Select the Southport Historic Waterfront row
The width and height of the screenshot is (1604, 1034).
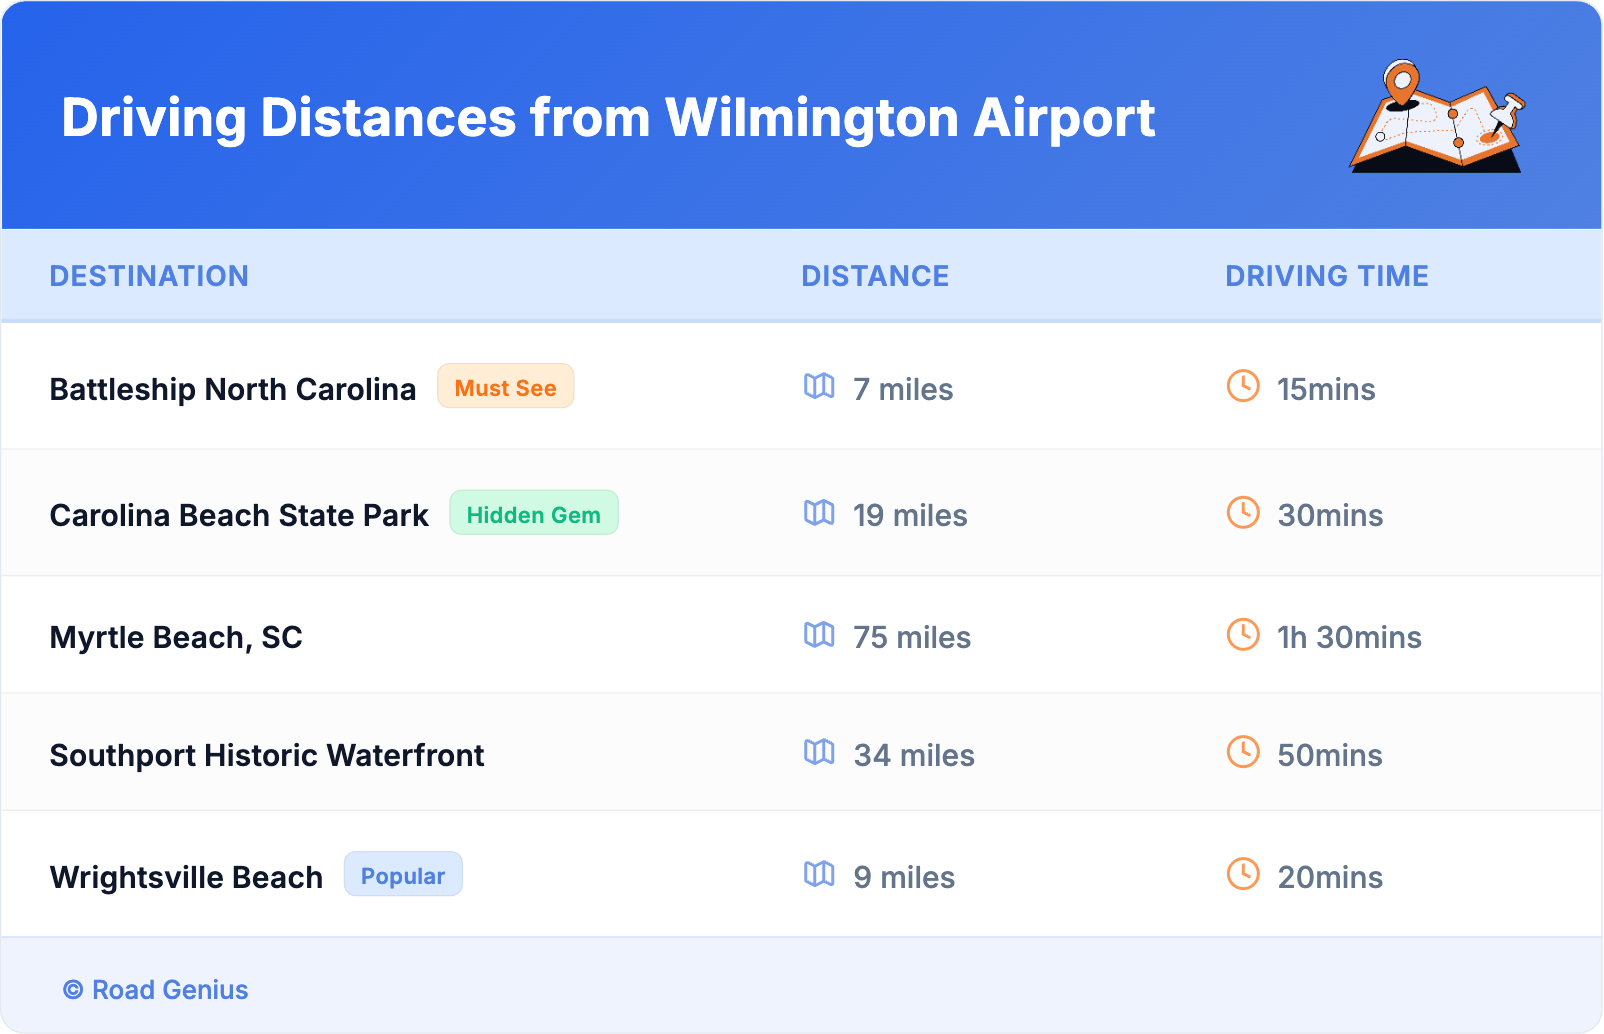click(267, 755)
